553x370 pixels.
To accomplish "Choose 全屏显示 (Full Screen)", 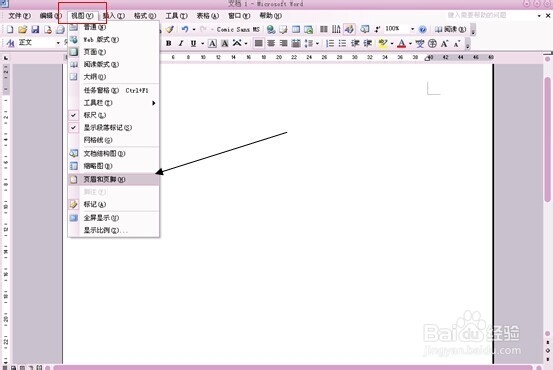I will [114, 218].
